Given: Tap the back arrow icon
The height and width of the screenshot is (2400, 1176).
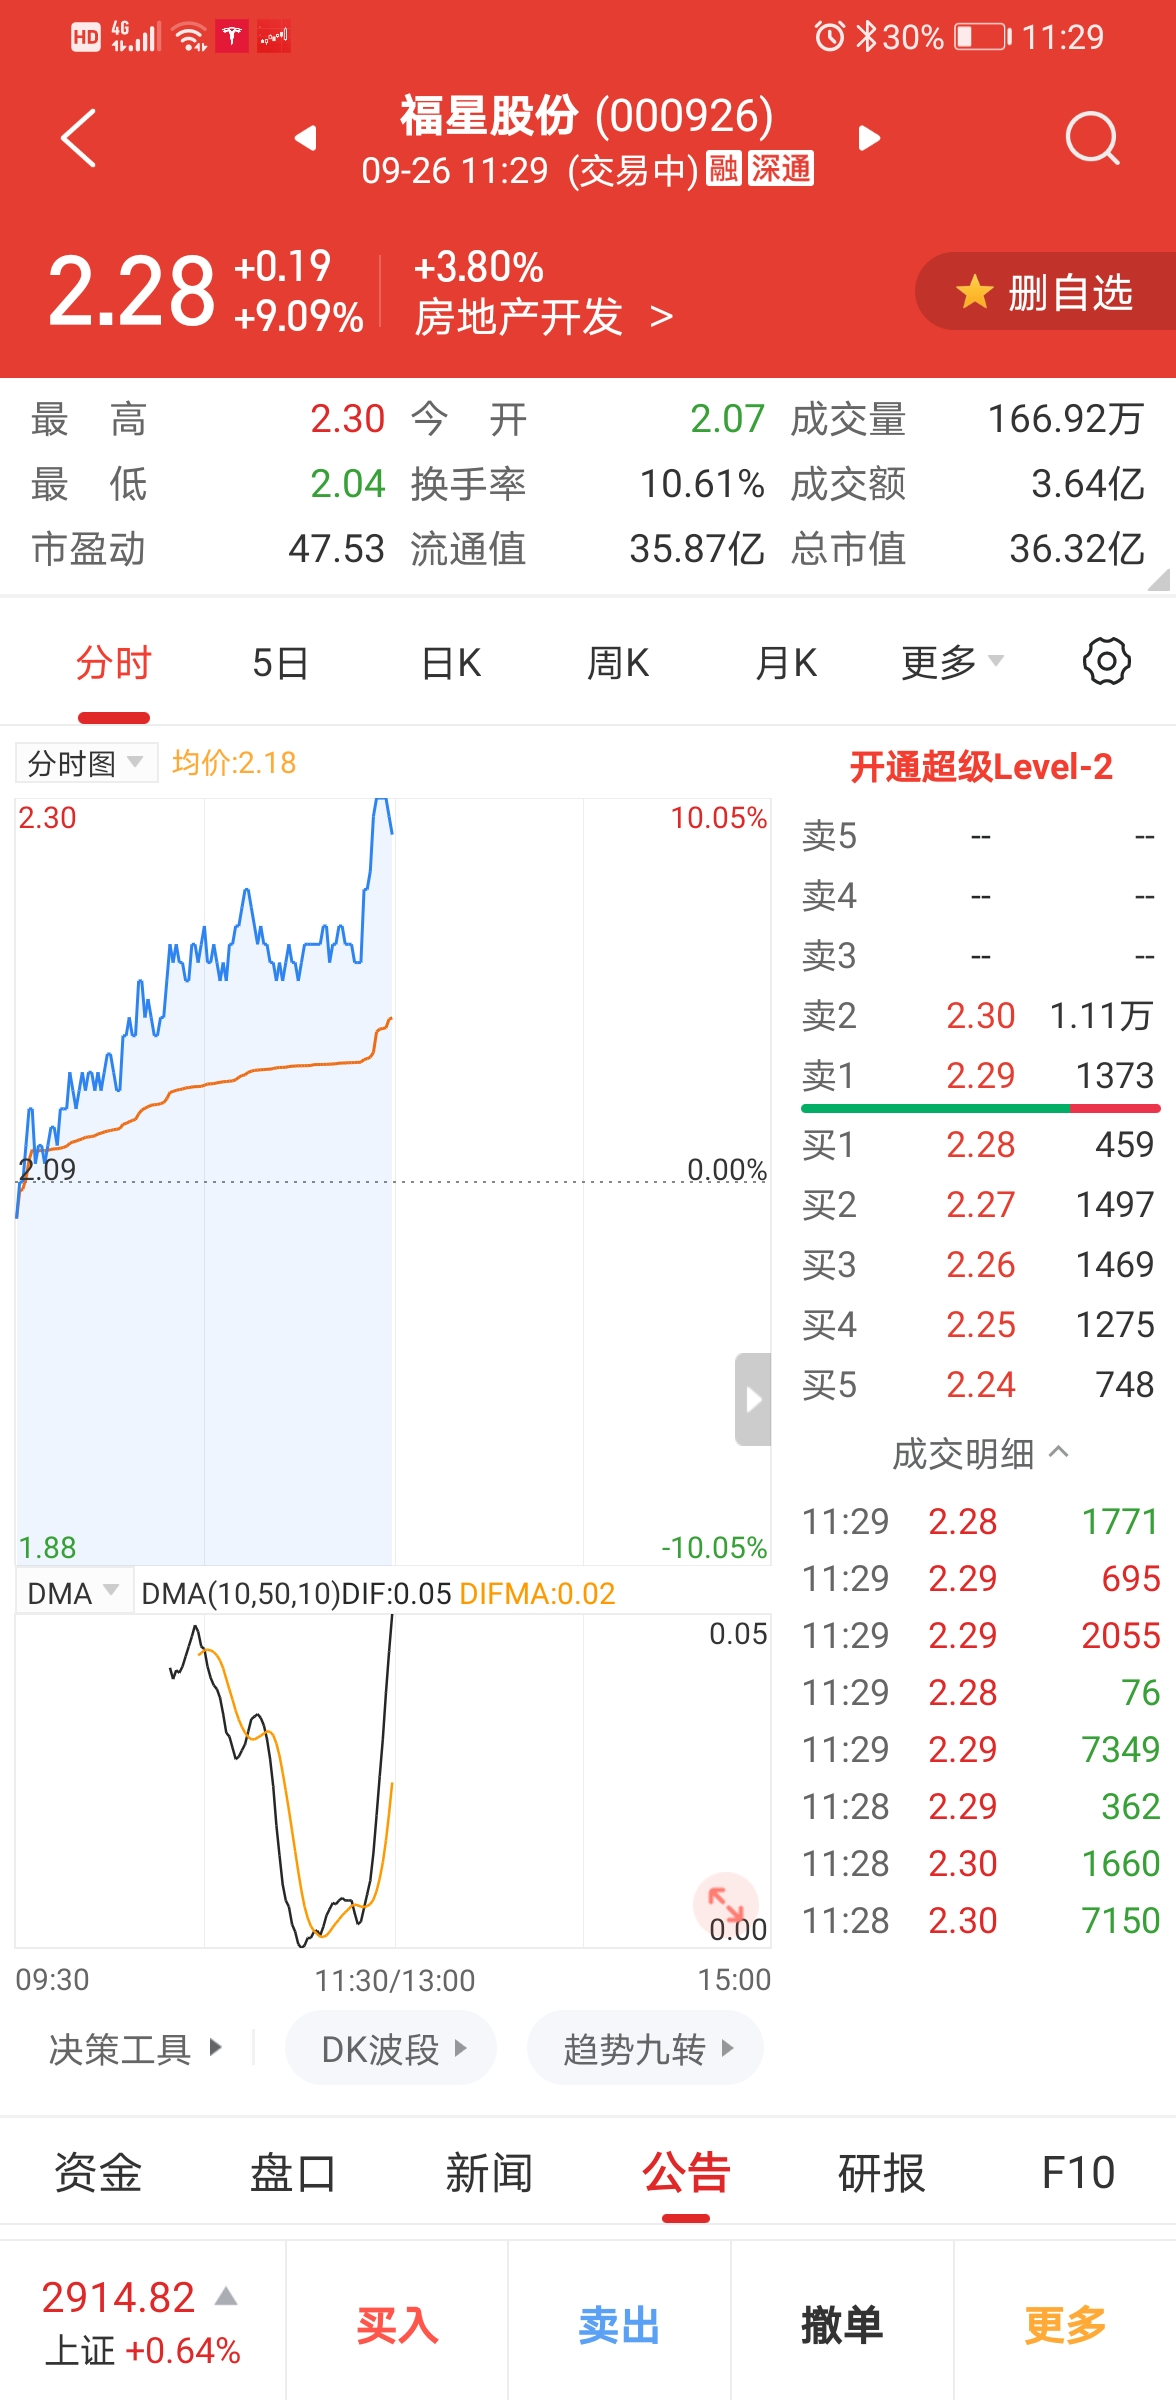Looking at the screenshot, I should click(78, 138).
